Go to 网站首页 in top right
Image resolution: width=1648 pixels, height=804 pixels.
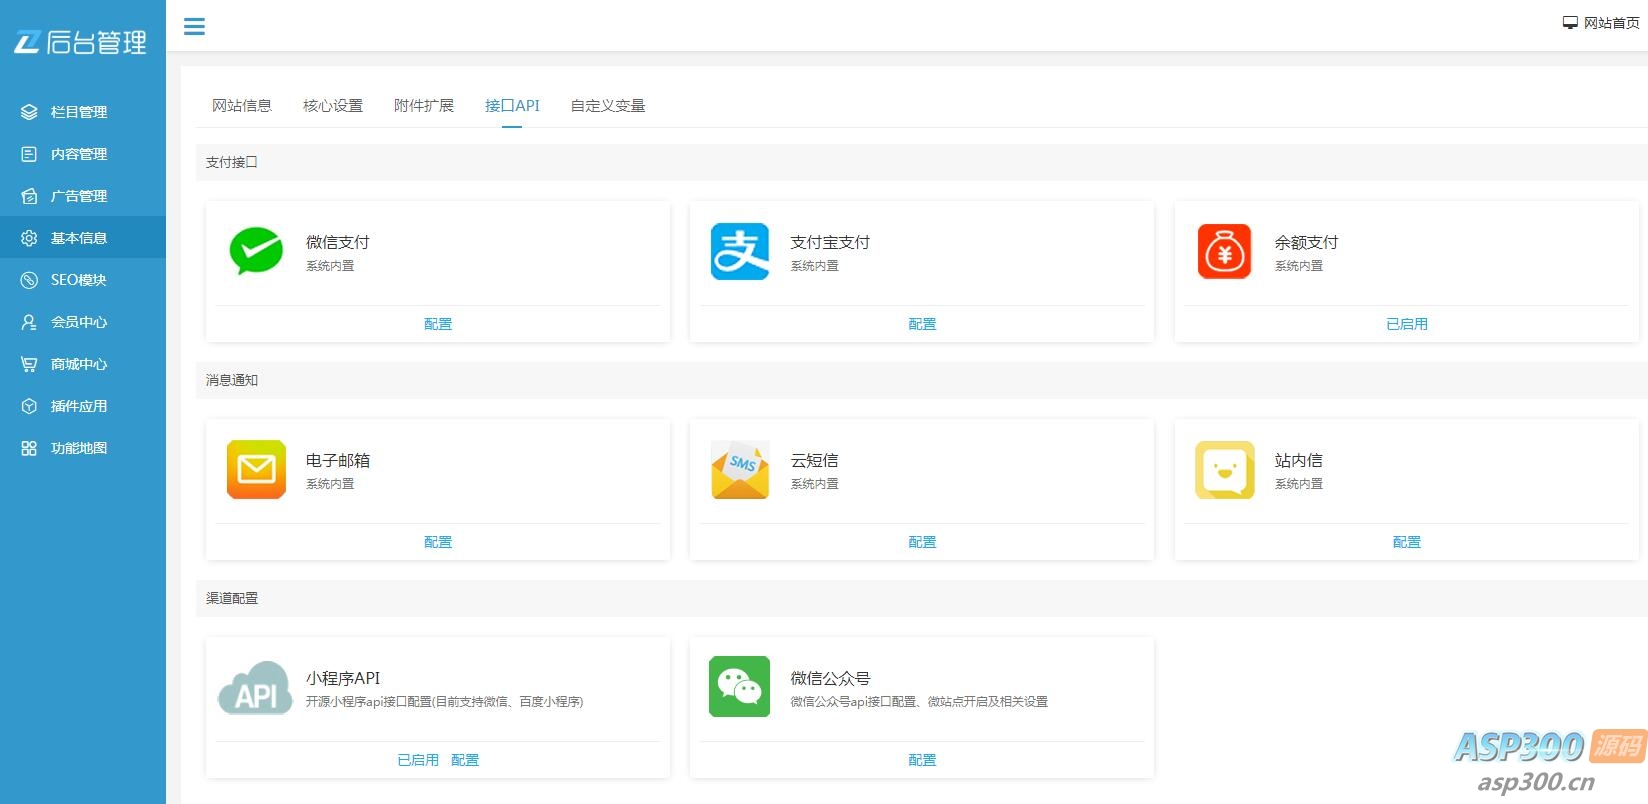click(1602, 23)
